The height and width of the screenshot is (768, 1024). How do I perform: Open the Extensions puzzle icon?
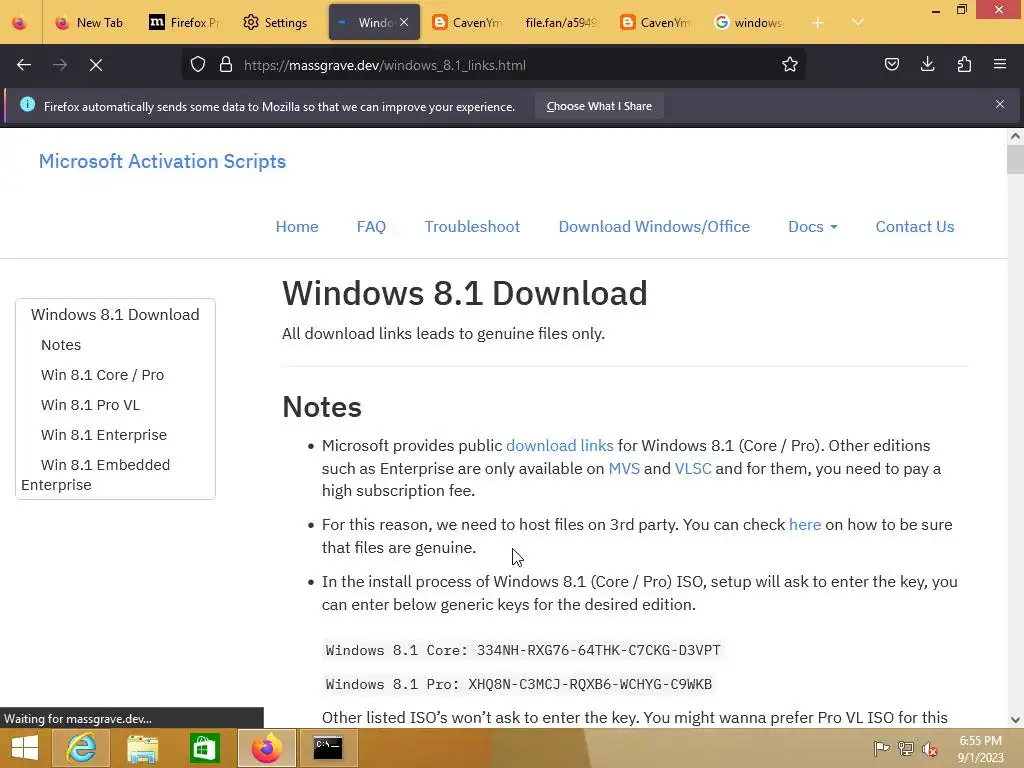[964, 65]
